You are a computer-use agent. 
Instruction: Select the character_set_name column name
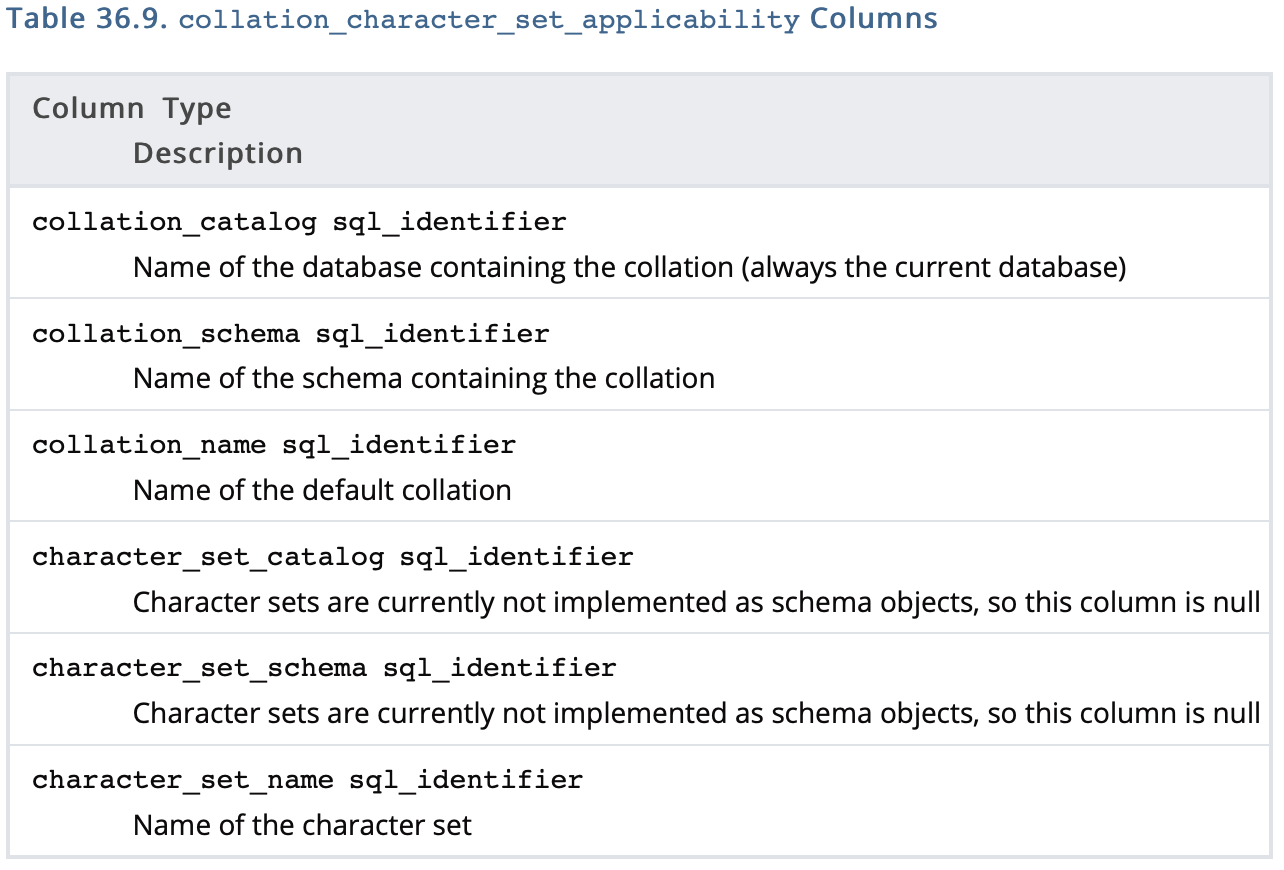tap(182, 780)
